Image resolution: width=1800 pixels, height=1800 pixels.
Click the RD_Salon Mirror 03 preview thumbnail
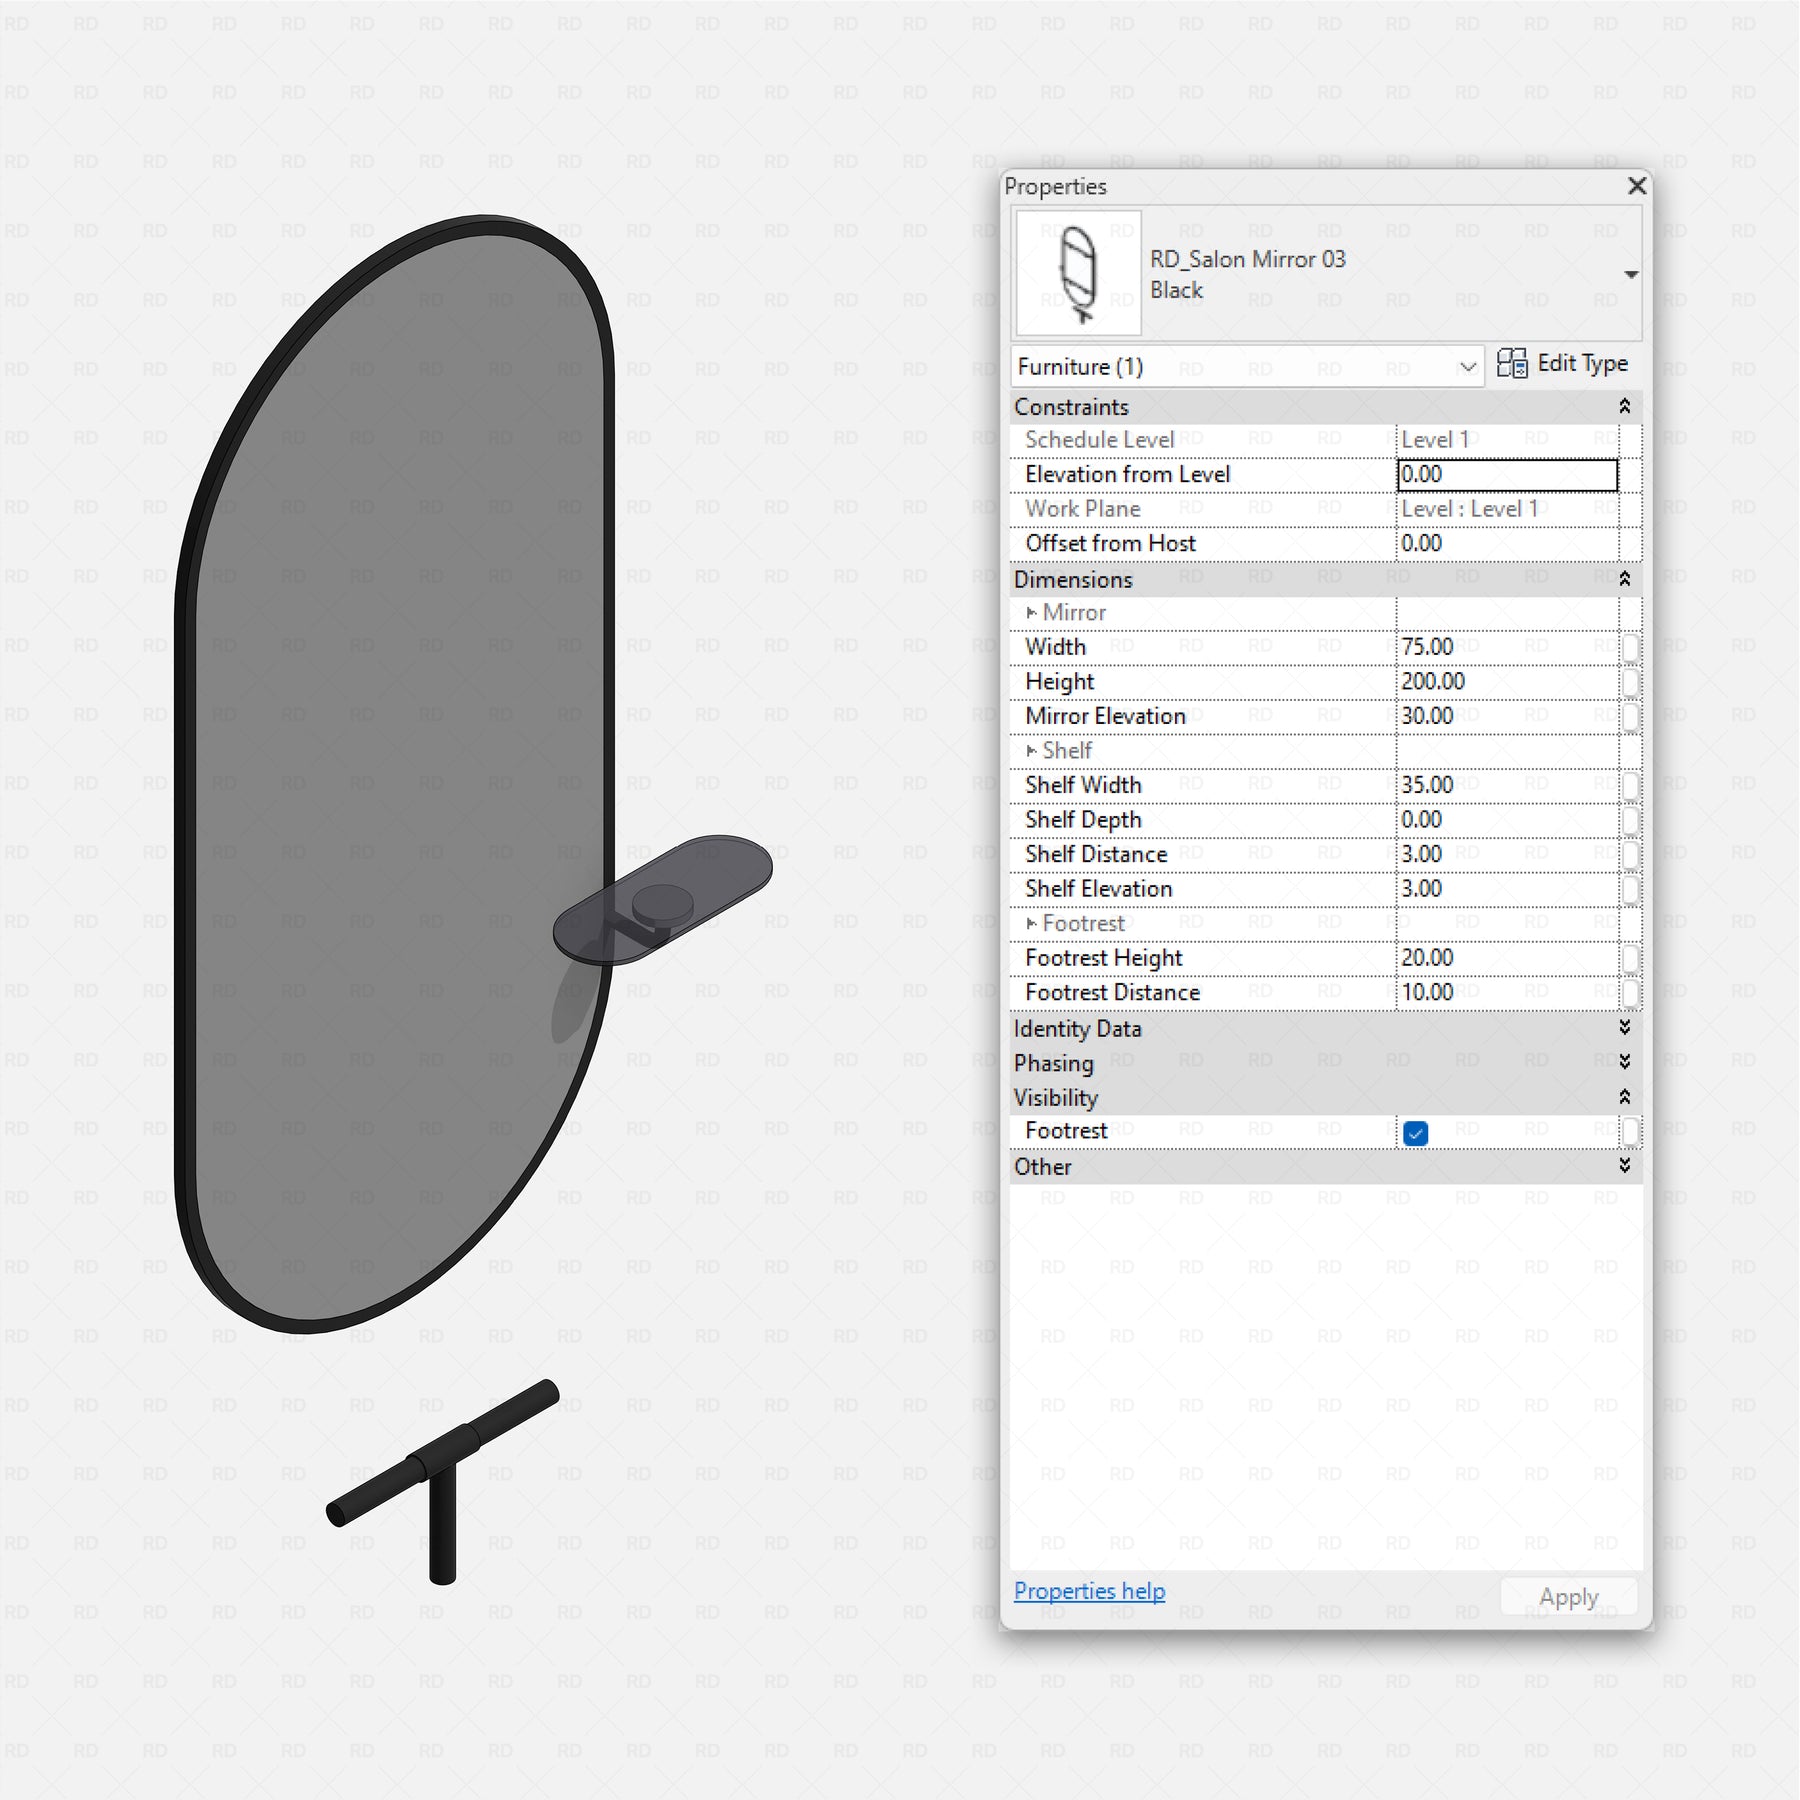pos(1078,273)
